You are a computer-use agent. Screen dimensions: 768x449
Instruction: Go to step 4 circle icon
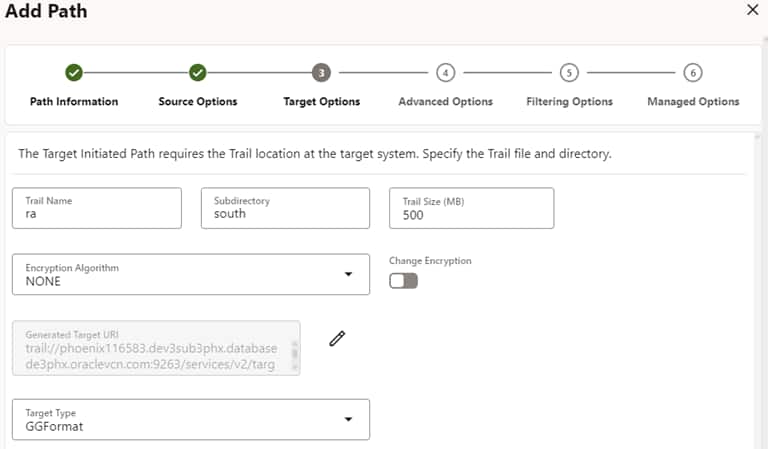[445, 72]
